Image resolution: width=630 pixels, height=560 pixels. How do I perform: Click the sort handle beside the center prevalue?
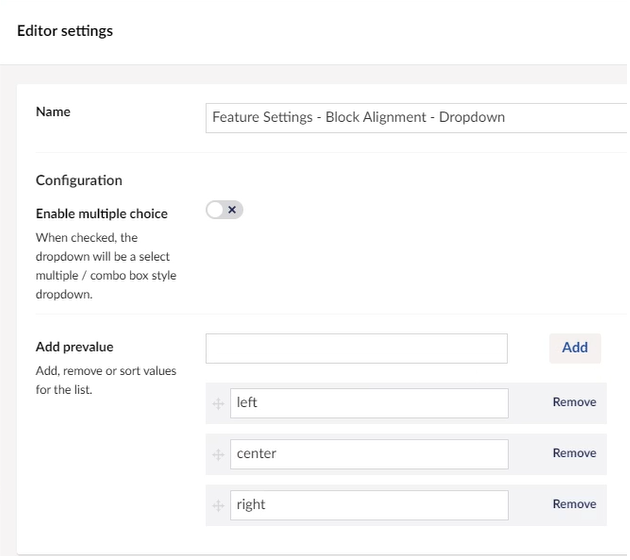click(x=219, y=454)
